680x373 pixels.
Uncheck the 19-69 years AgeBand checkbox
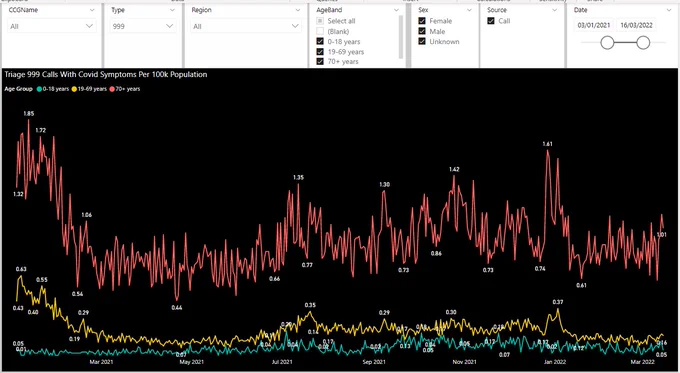tap(320, 52)
